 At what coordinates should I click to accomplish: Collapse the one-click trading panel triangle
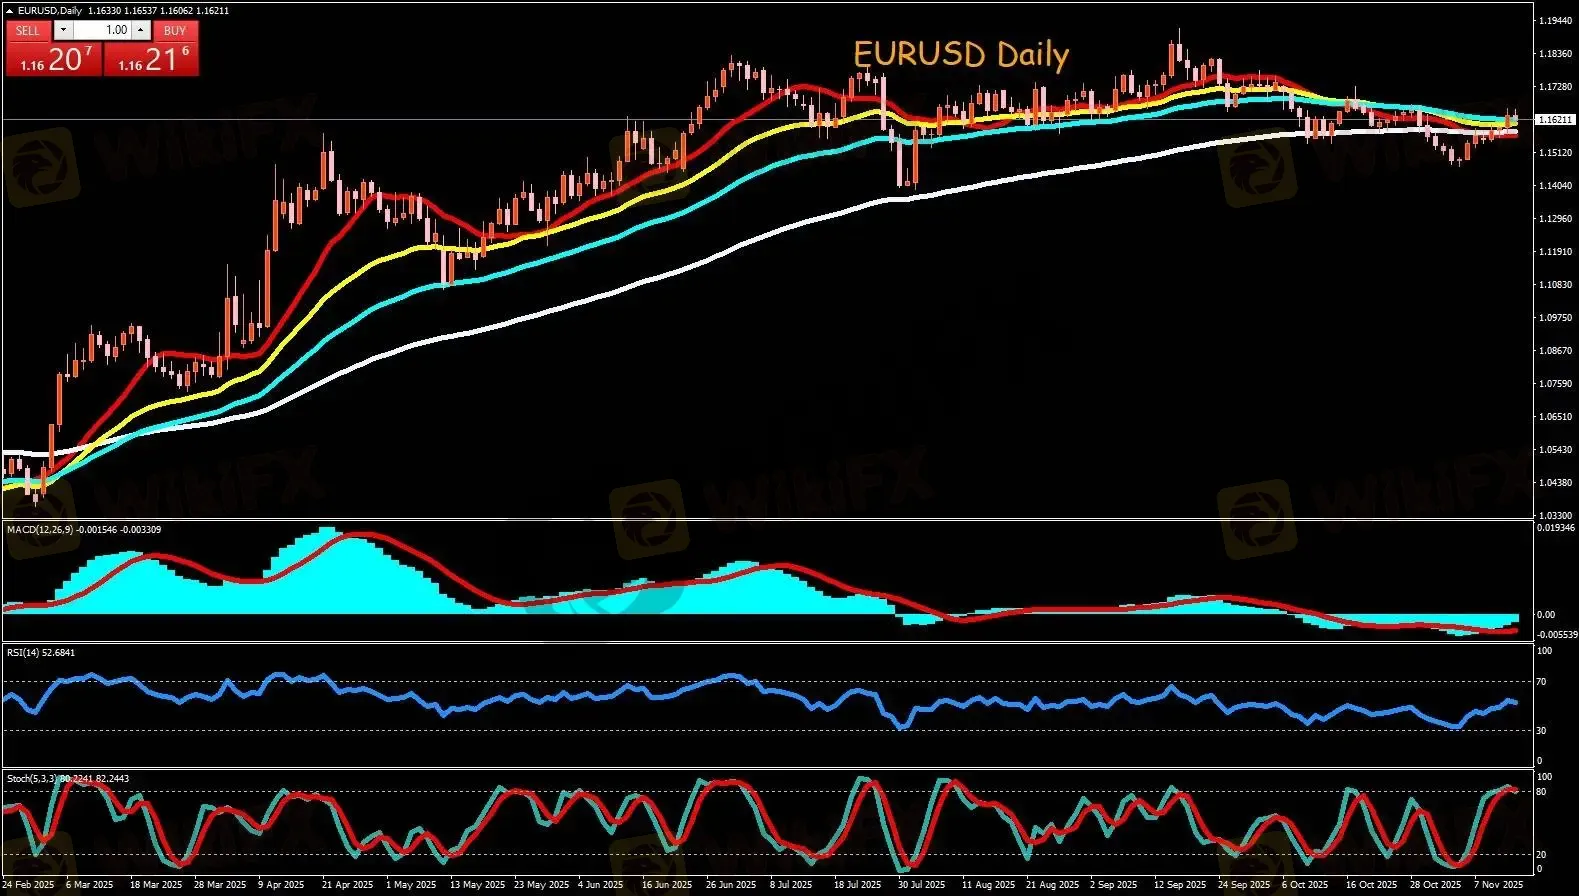click(9, 11)
